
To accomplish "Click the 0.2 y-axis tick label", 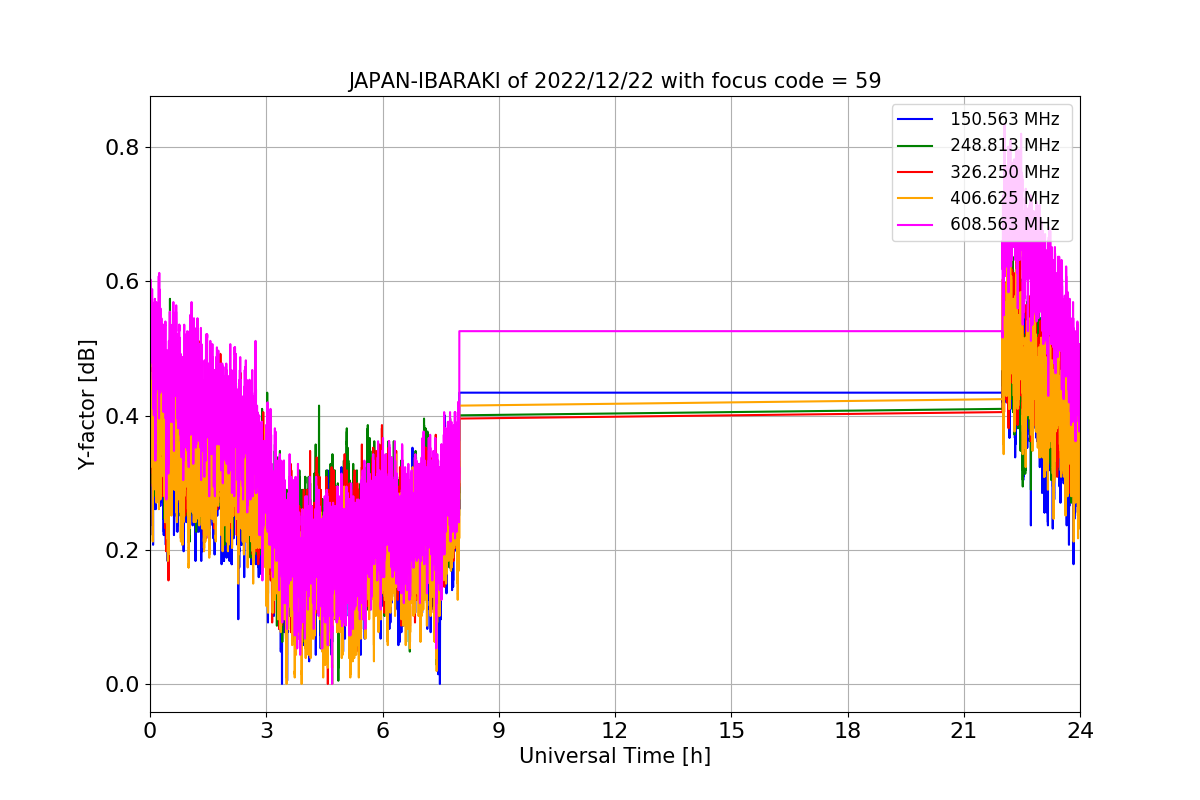I will [x=122, y=550].
